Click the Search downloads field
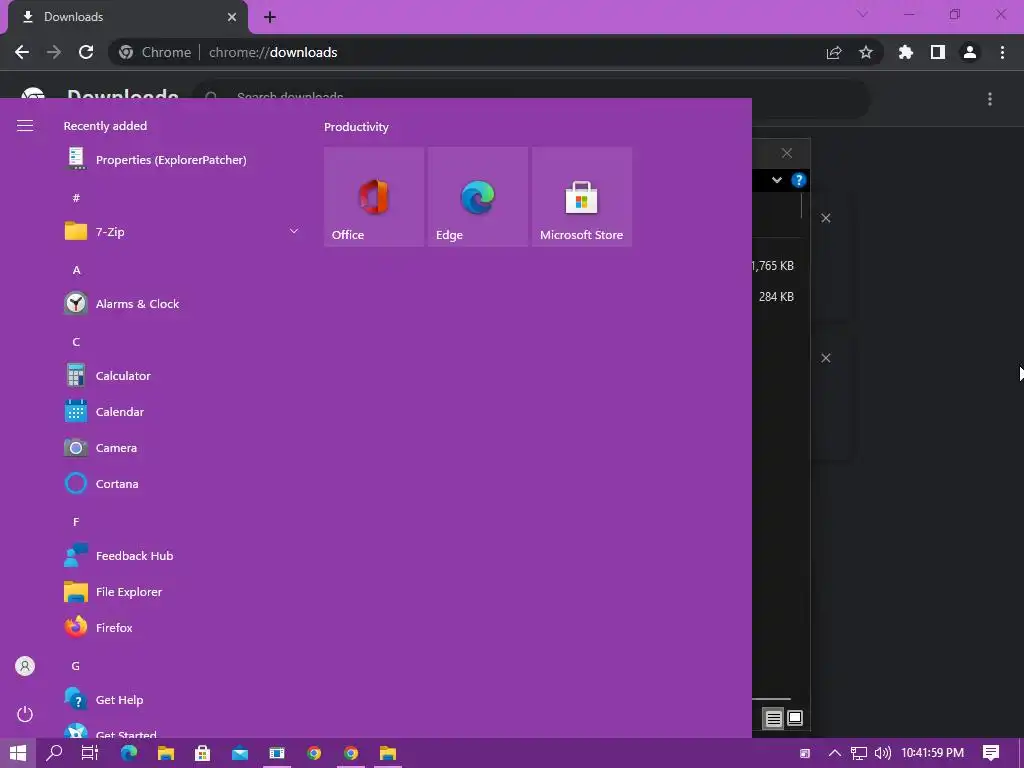Image resolution: width=1024 pixels, height=768 pixels. pyautogui.click(x=530, y=99)
